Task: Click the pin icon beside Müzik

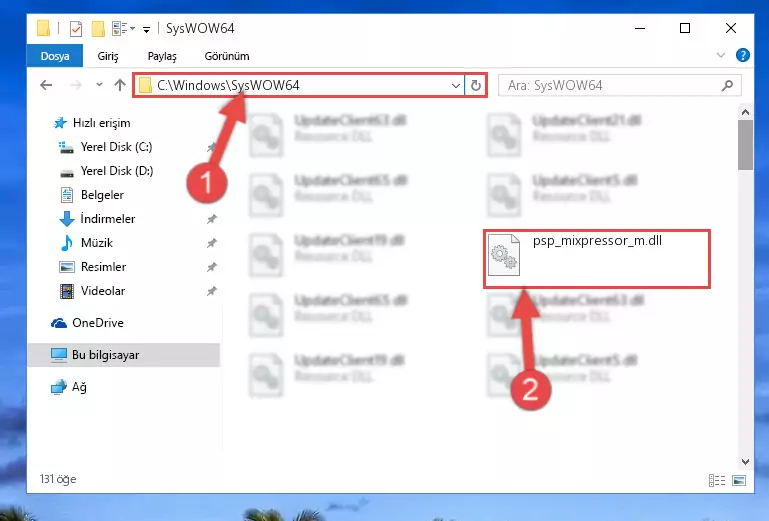Action: coord(211,243)
